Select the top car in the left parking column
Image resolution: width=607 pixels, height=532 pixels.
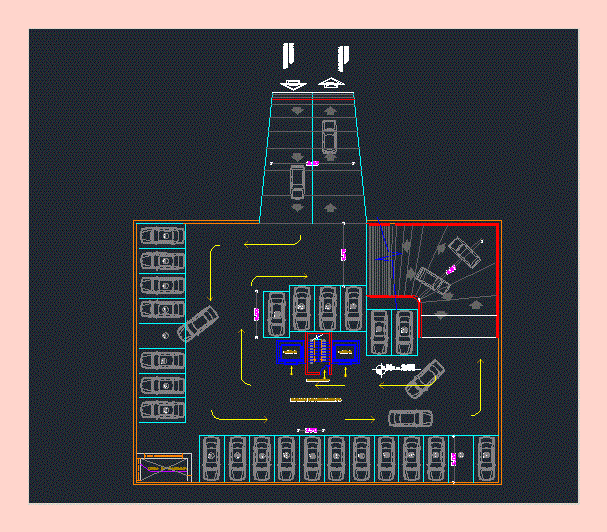(162, 236)
